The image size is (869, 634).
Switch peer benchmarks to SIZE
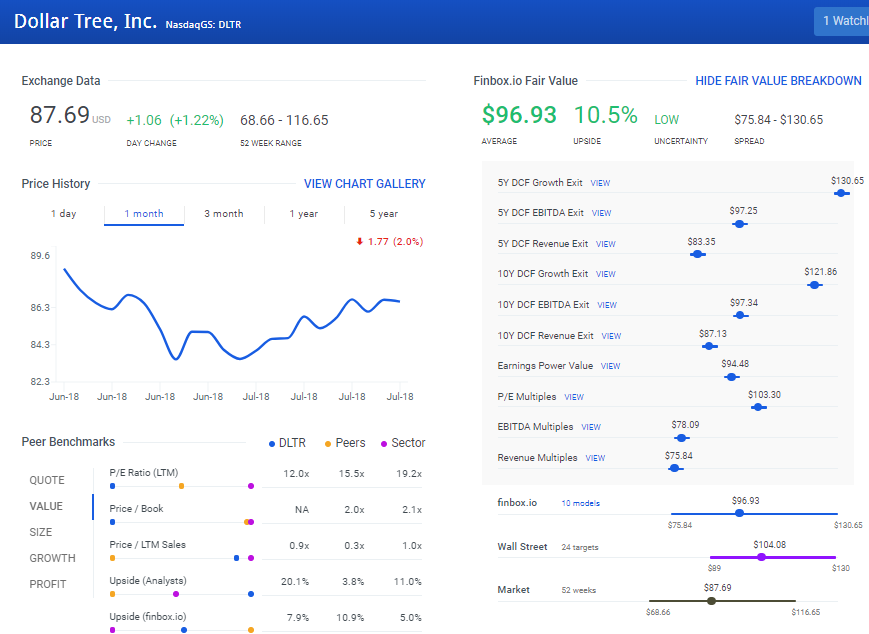40,533
